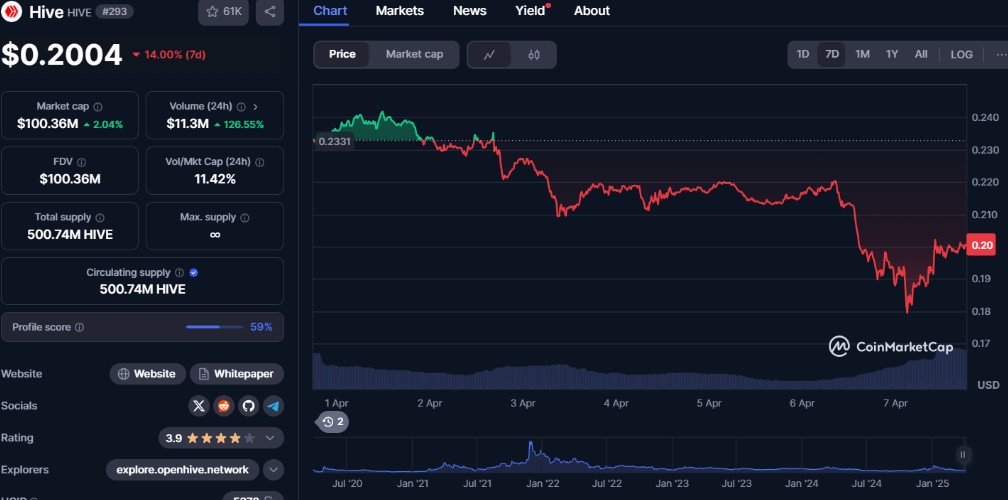Screen dimensions: 1008x500
Task: Click the chart events history badge
Action: coord(332,422)
